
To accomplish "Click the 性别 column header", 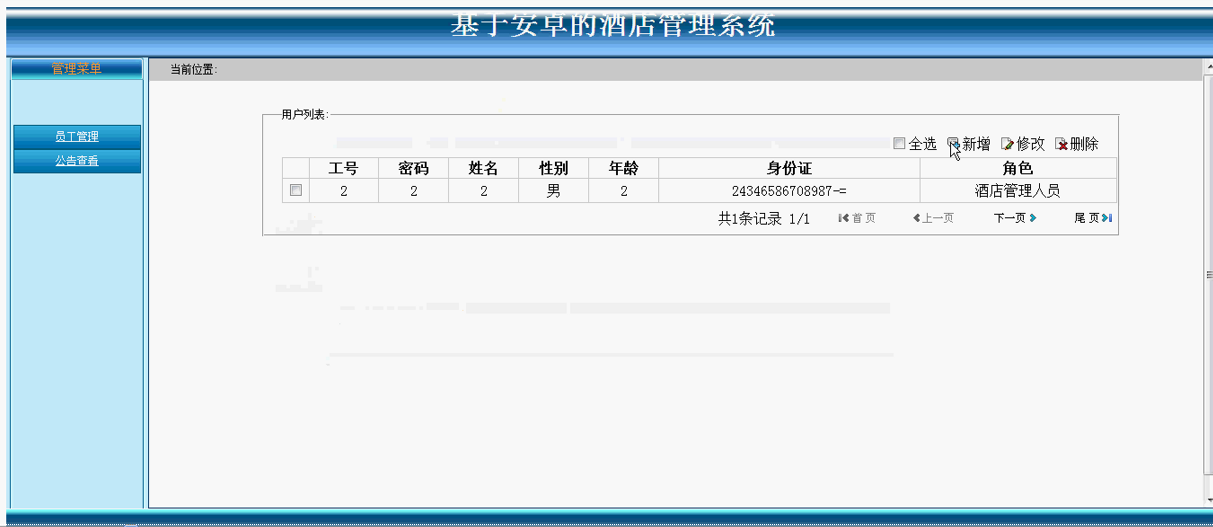I will pos(553,168).
